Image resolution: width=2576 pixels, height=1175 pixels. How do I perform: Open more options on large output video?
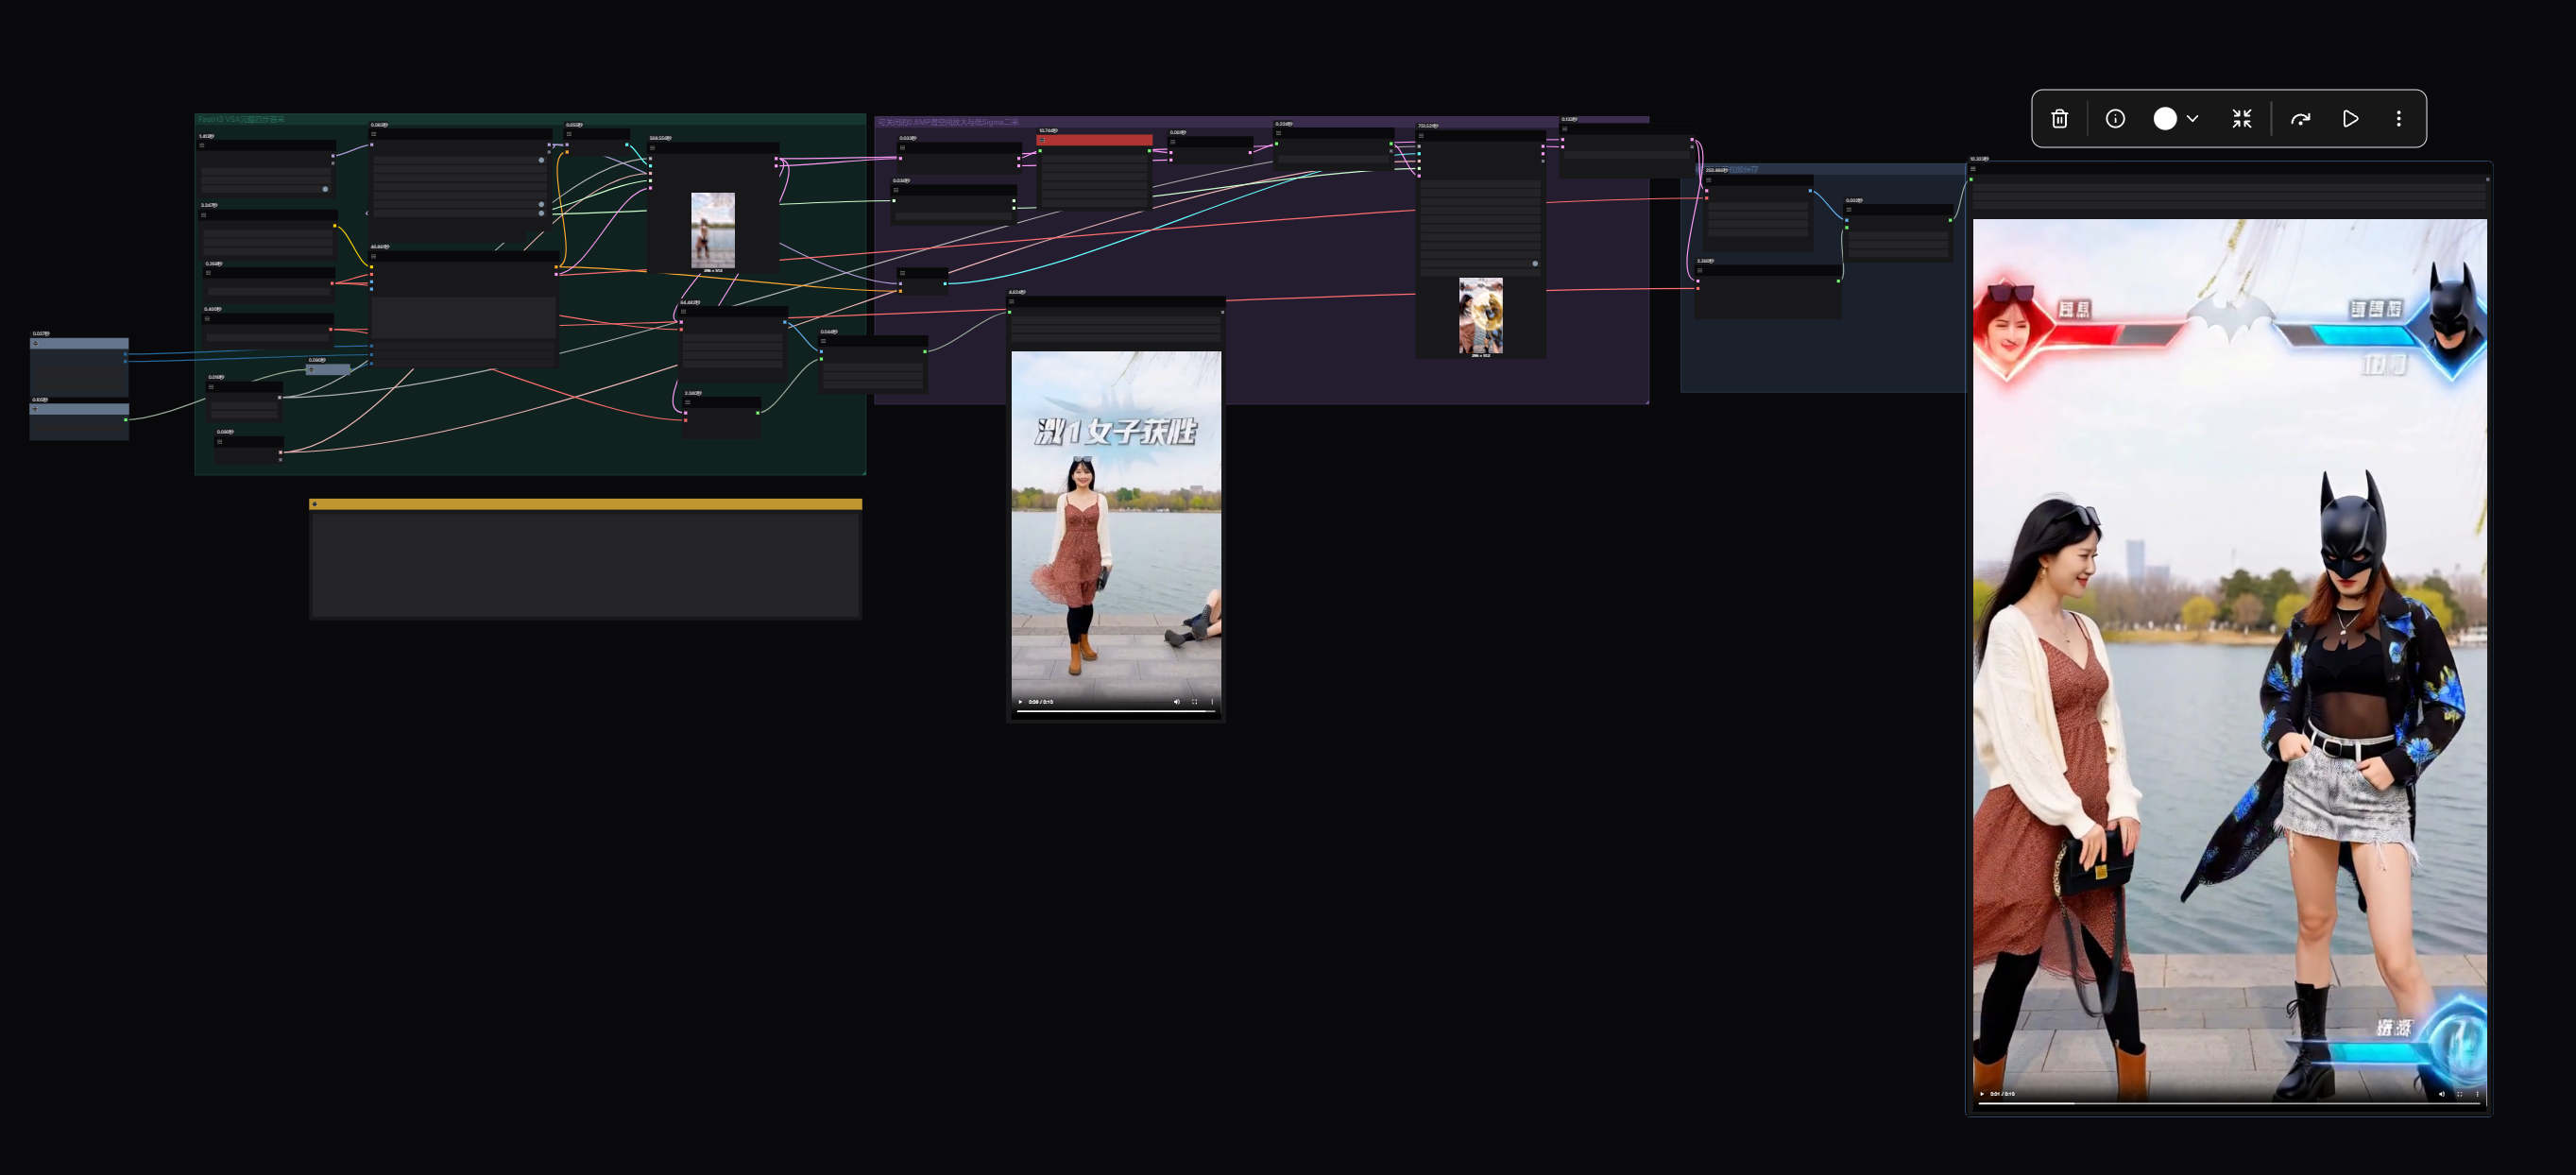[x=2477, y=1094]
